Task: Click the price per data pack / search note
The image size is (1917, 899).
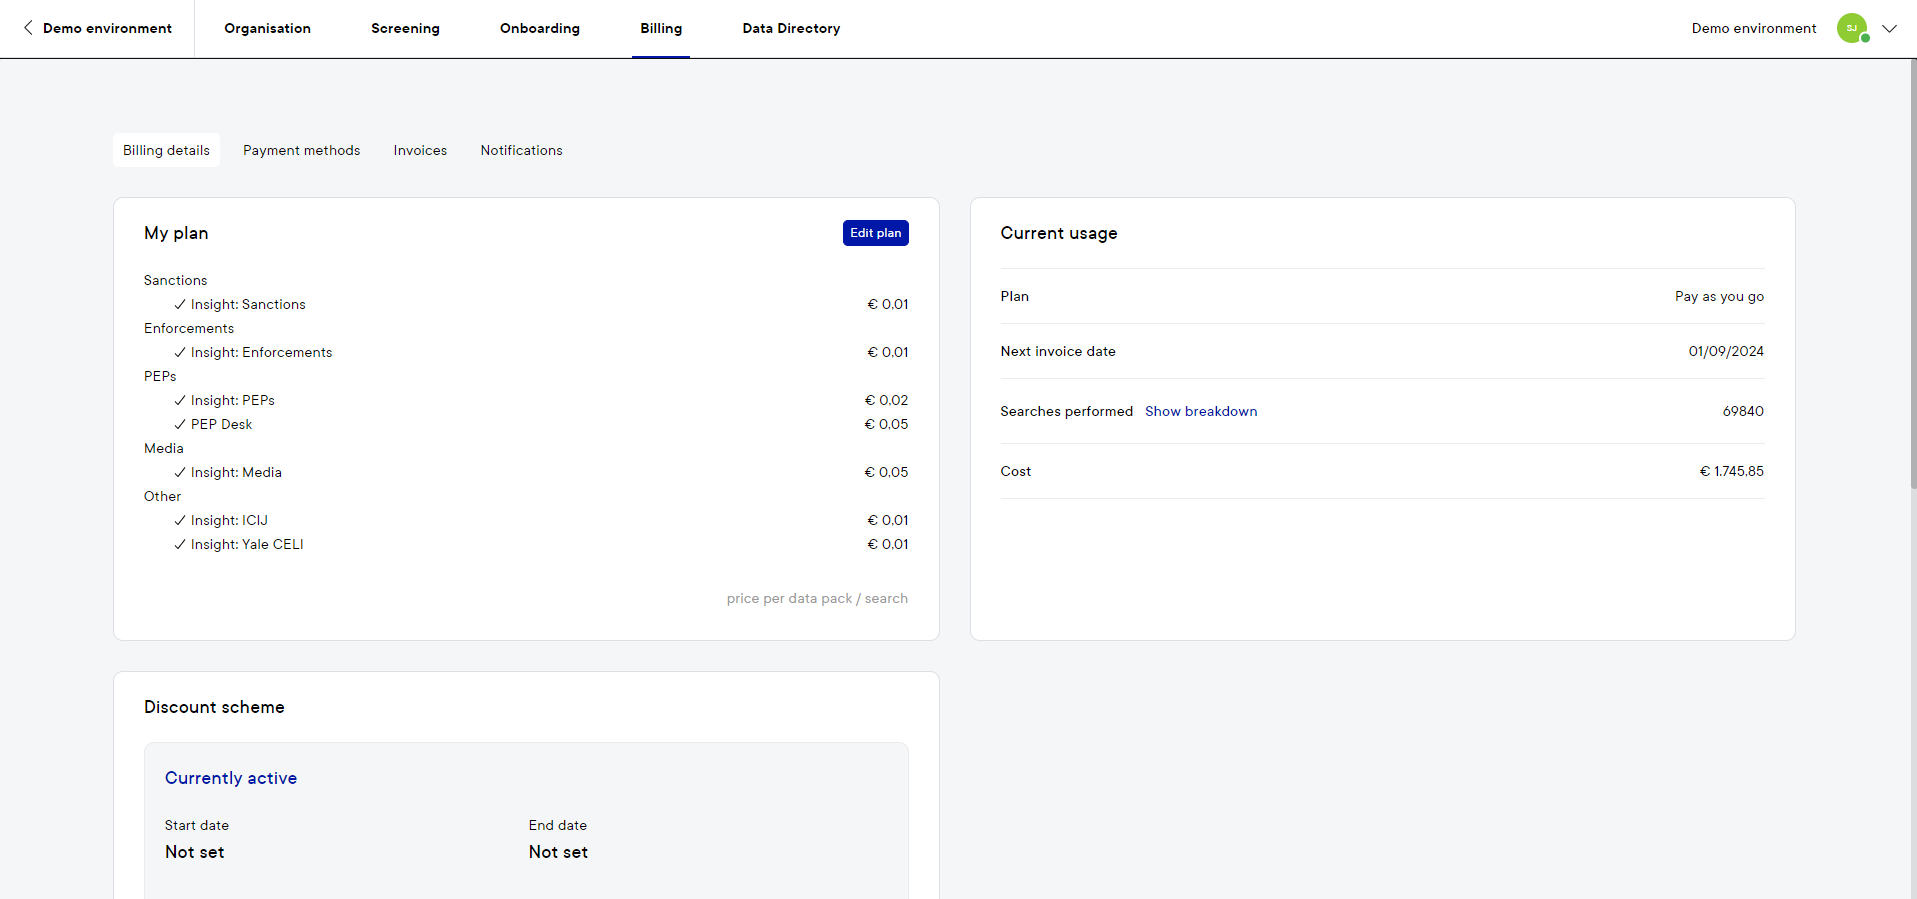Action: click(817, 598)
